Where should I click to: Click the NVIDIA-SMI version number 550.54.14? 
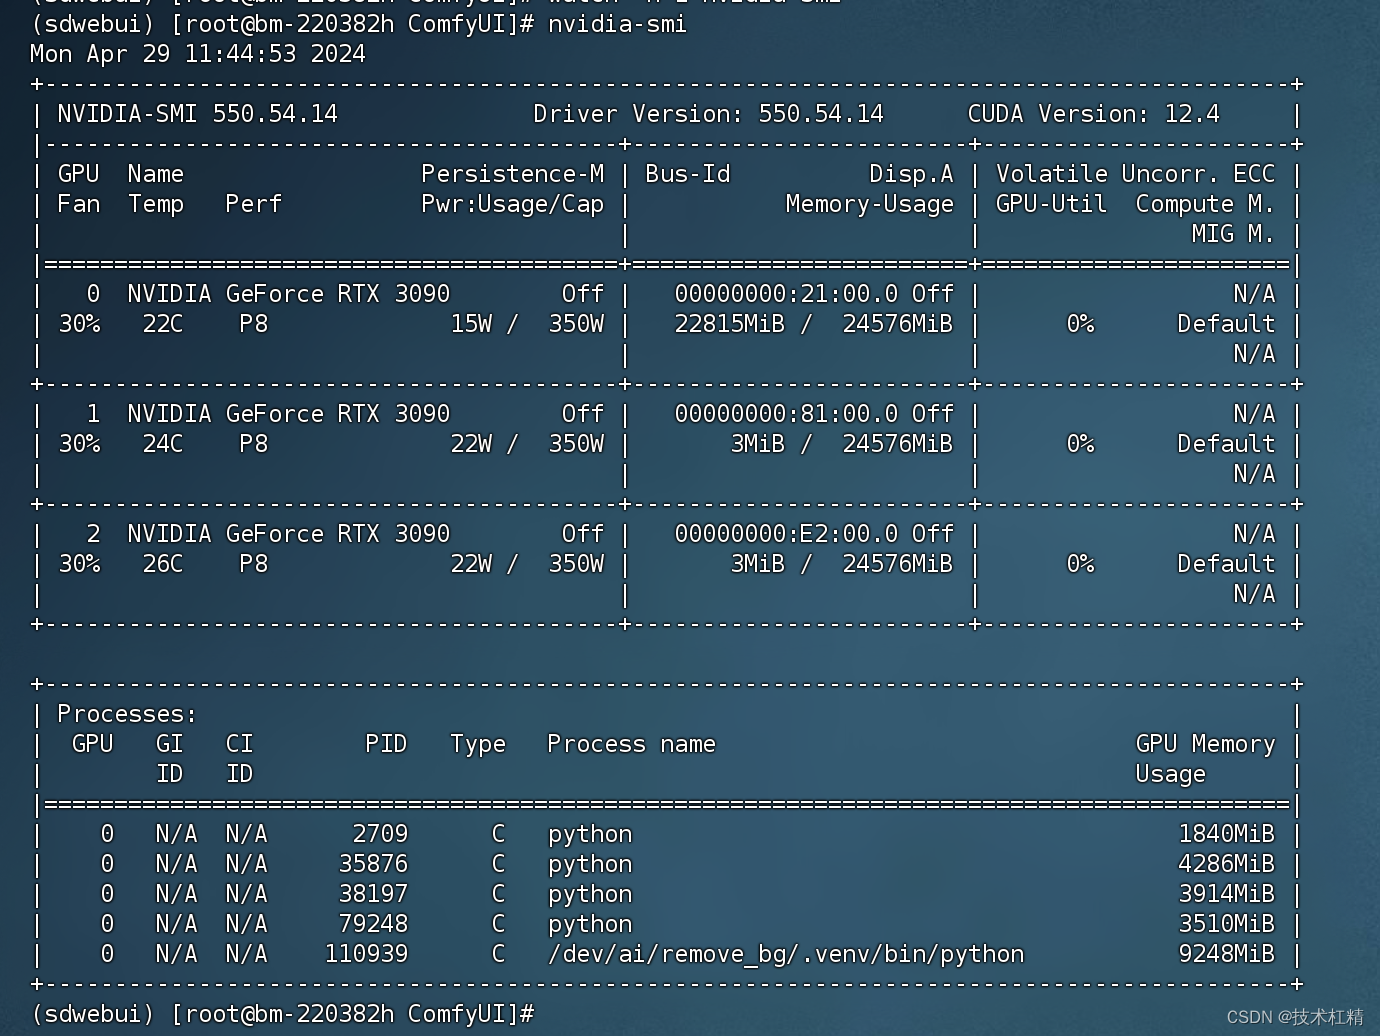pos(276,113)
